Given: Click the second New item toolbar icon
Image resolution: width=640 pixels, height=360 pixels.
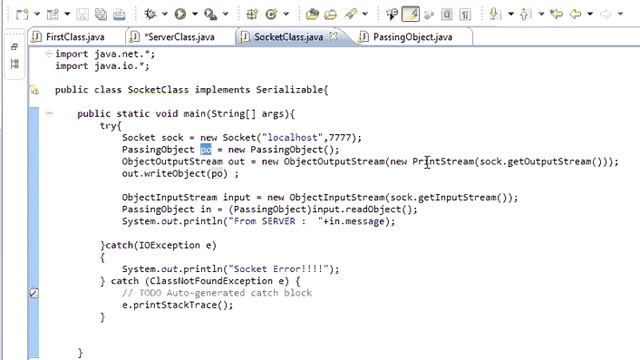Looking at the screenshot, I should point(52,14).
